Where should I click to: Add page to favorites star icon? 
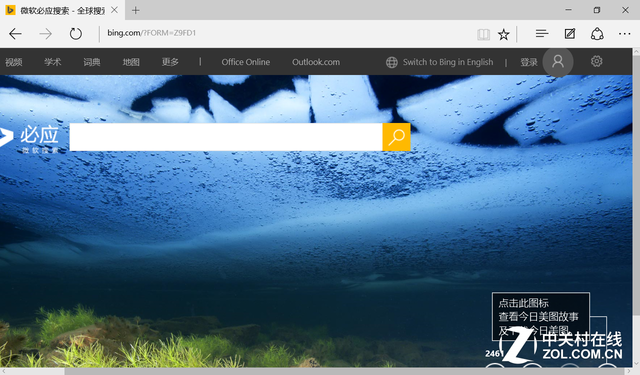[x=504, y=34]
